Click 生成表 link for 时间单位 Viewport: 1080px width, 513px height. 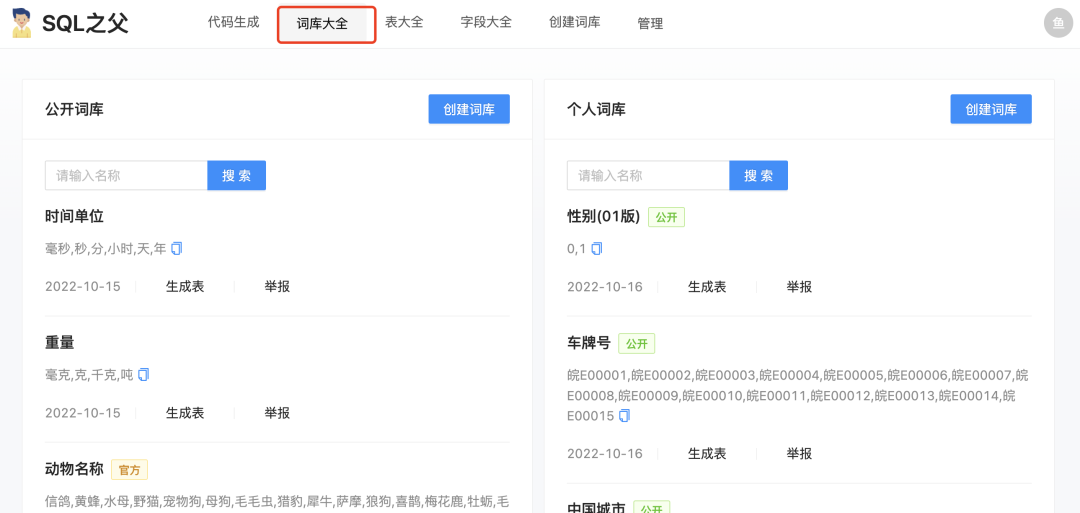click(185, 286)
